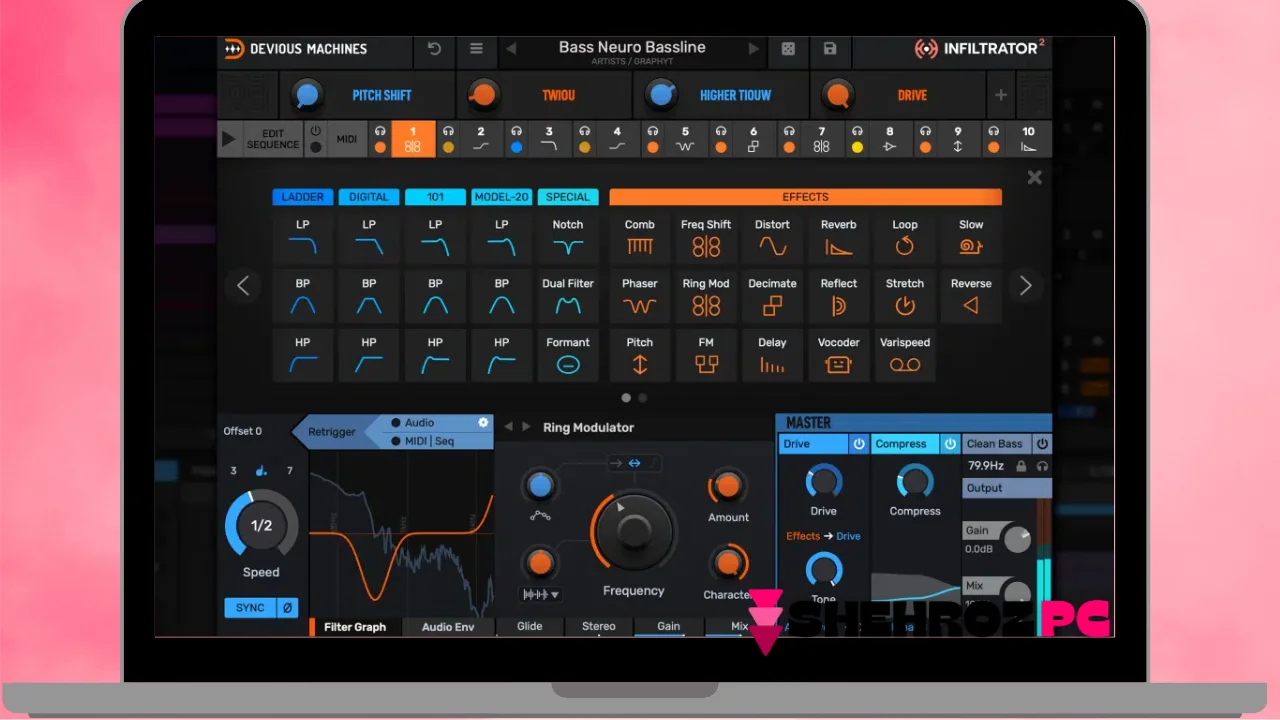Switch to the Stereo tab

tap(599, 626)
